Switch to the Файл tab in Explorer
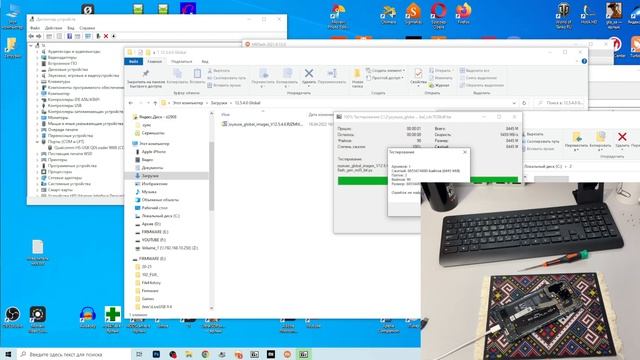Image resolution: width=640 pixels, height=360 pixels. (x=133, y=62)
